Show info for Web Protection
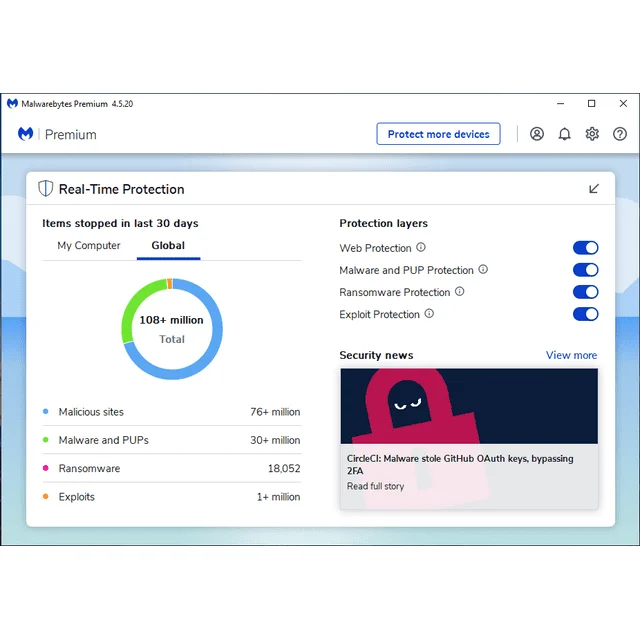The image size is (640, 640). [421, 247]
